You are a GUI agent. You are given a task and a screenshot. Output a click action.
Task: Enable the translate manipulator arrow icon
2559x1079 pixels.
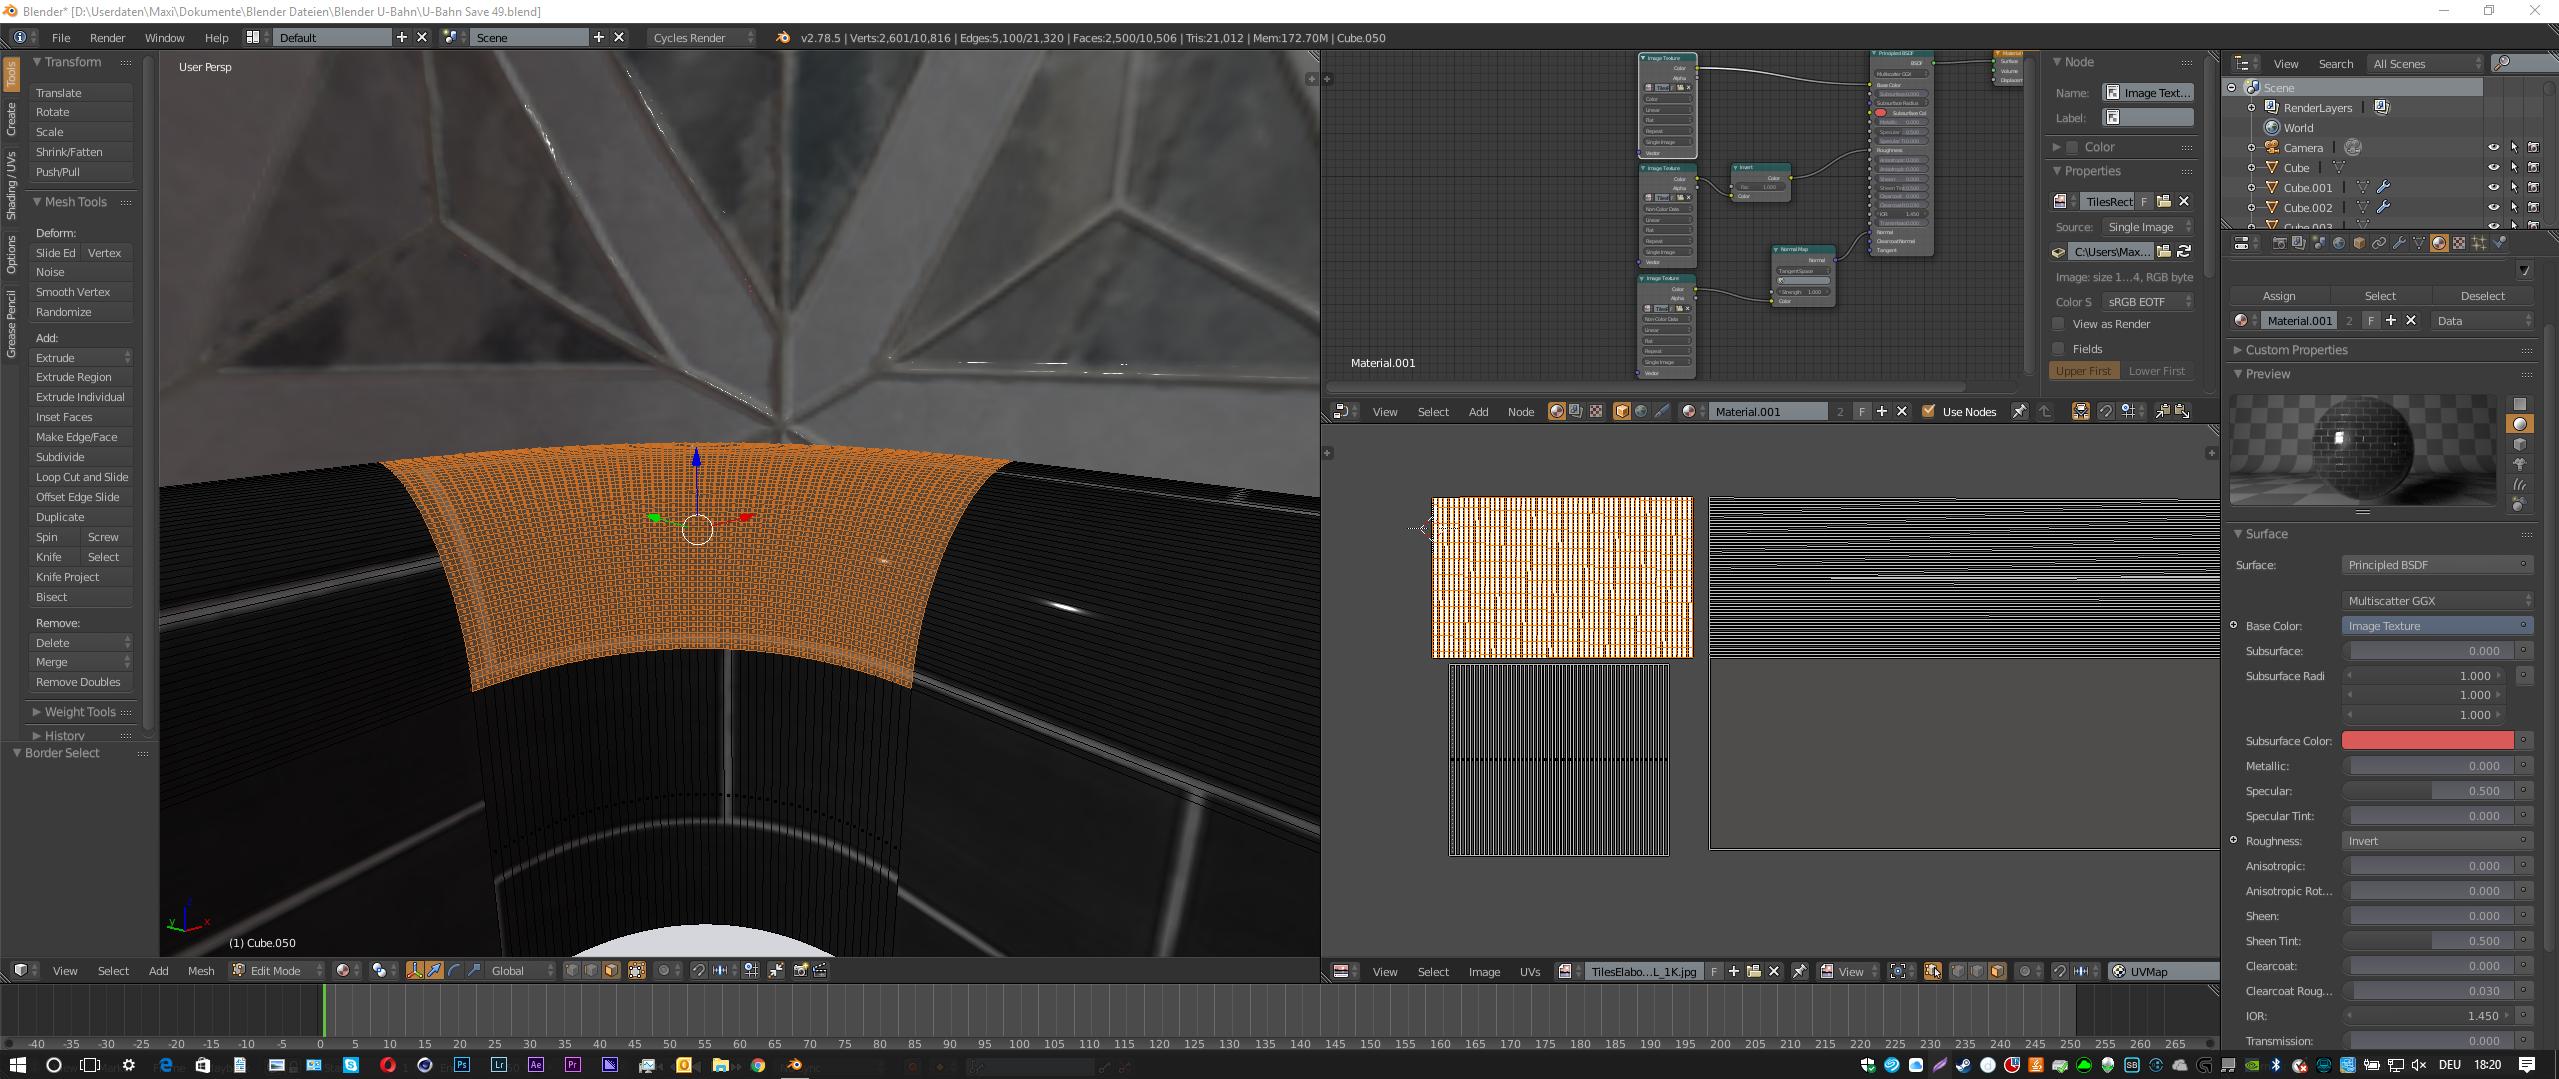(435, 970)
